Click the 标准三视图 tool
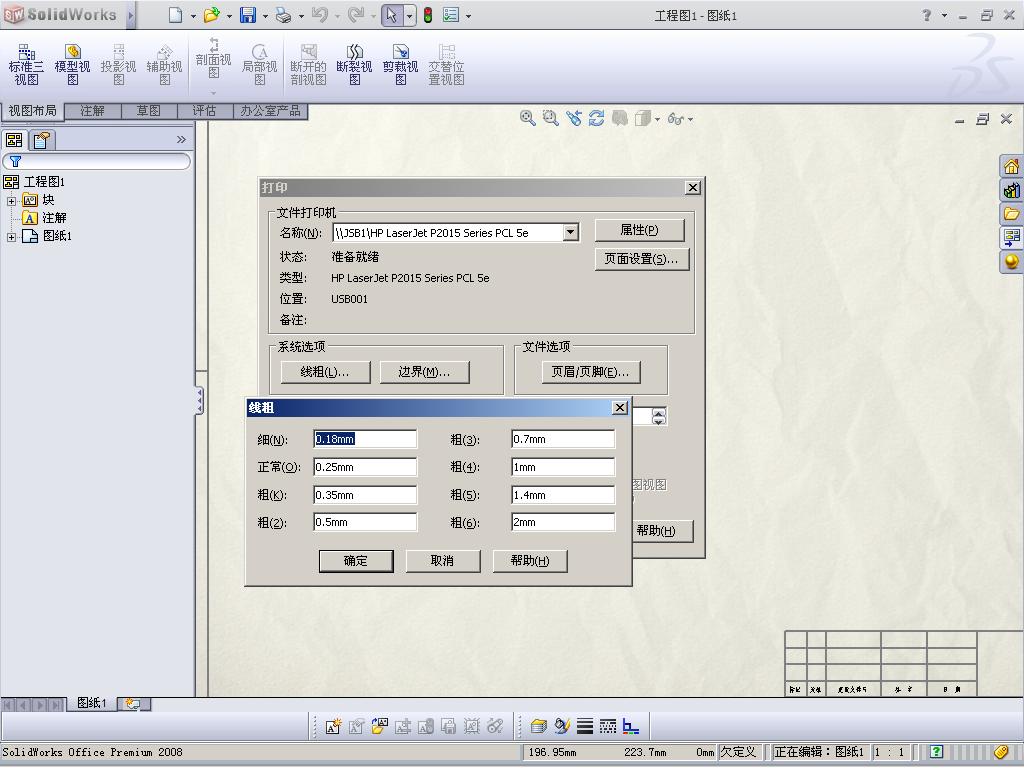The height and width of the screenshot is (768, 1024). [x=26, y=65]
